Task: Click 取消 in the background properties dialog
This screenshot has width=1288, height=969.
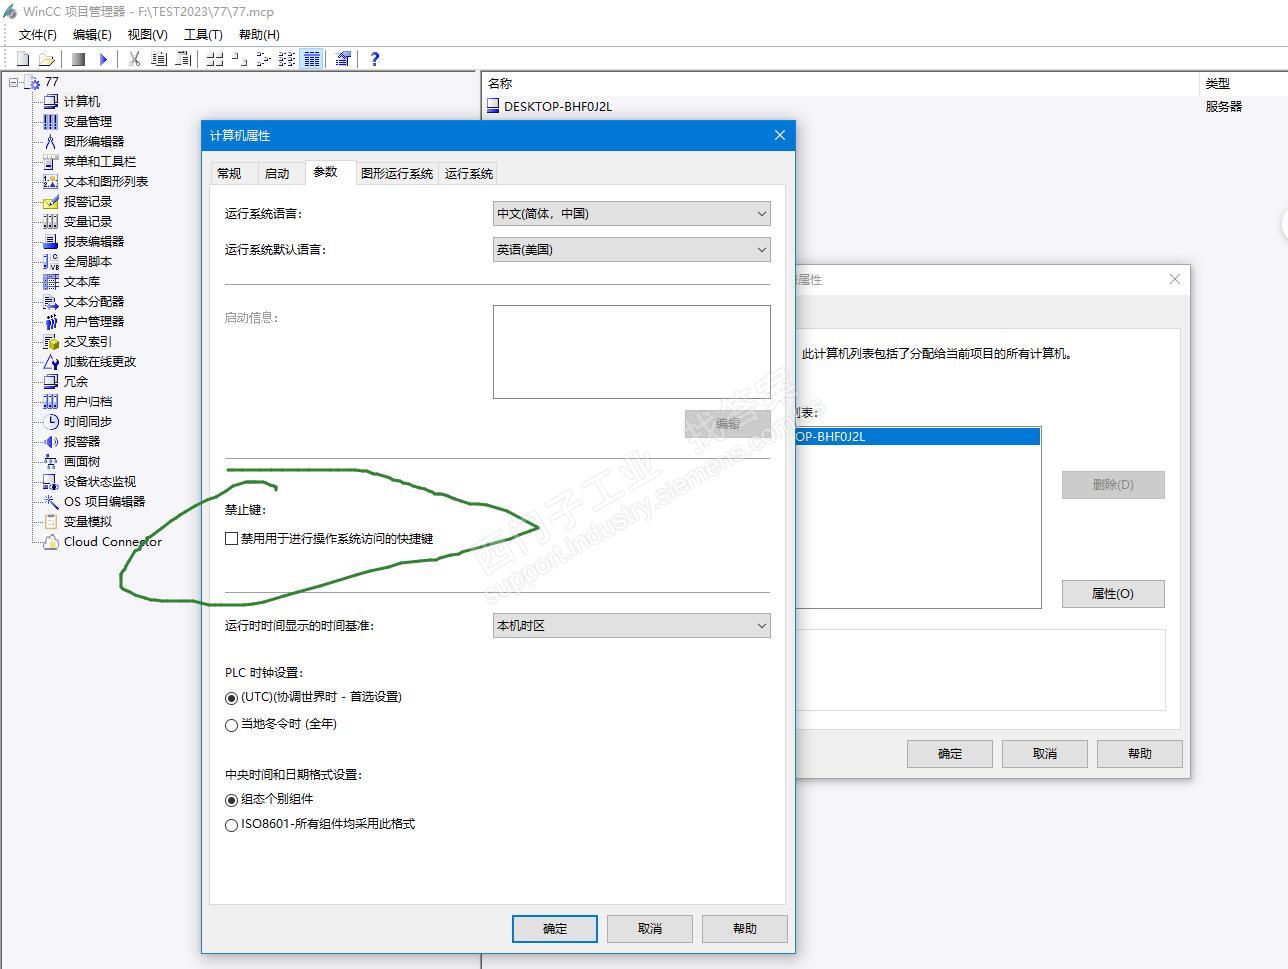Action: pyautogui.click(x=1045, y=753)
